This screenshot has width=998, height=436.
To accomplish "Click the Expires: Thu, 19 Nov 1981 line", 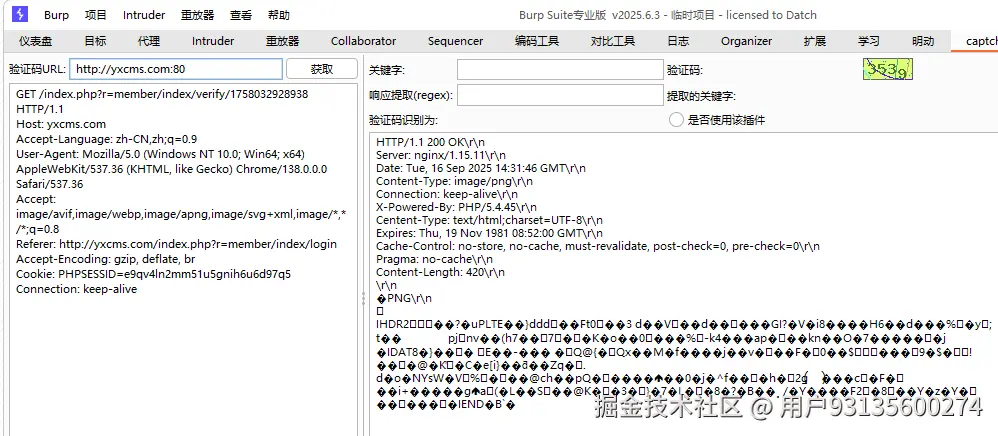I will point(489,233).
